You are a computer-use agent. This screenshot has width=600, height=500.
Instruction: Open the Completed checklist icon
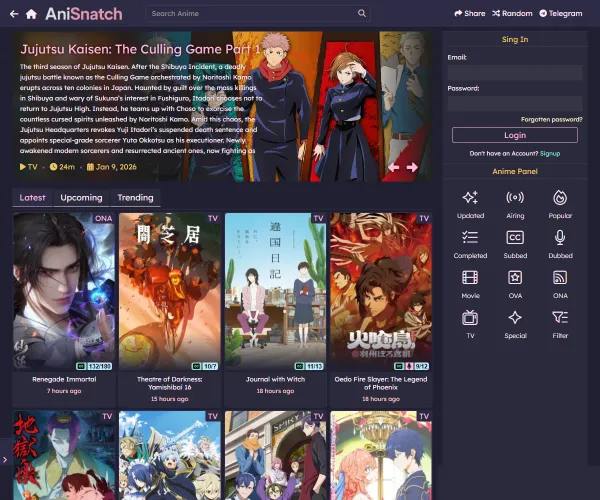[470, 237]
